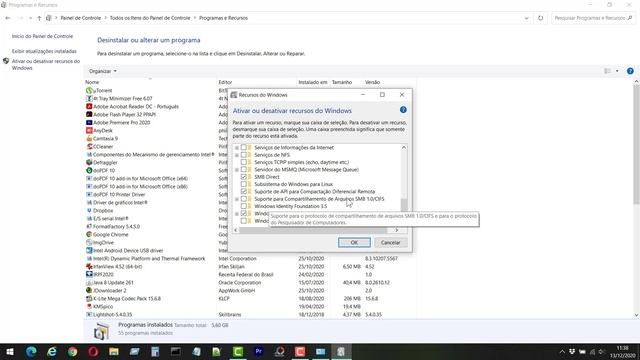
Task: Click the JDownloader 2 icon
Action: coord(89,290)
